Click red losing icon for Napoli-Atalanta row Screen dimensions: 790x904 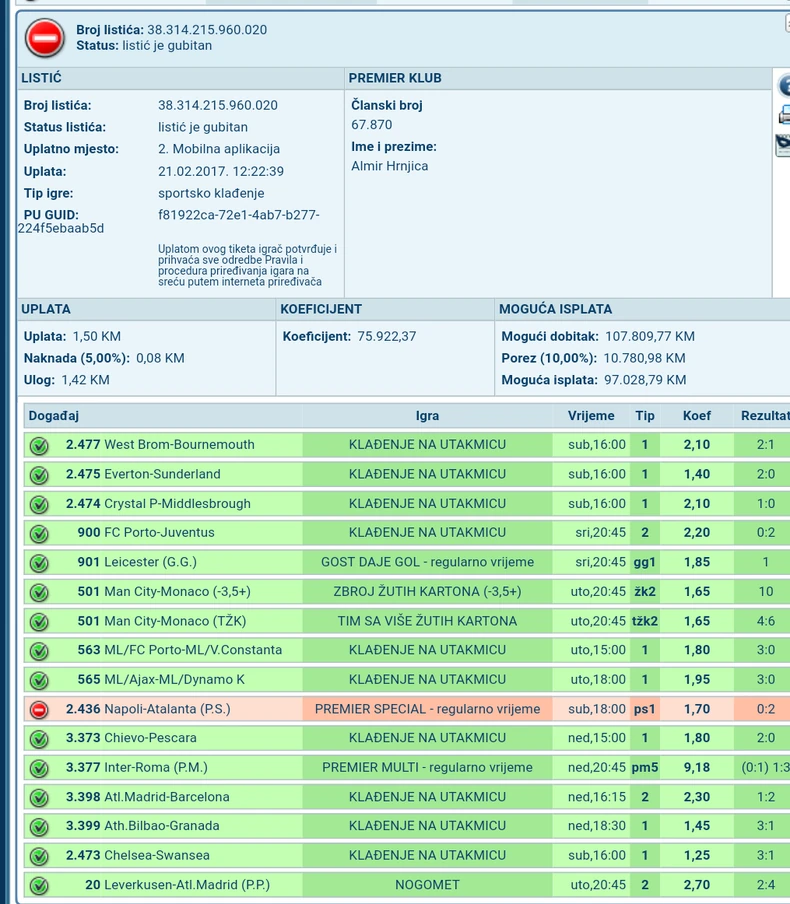point(39,709)
